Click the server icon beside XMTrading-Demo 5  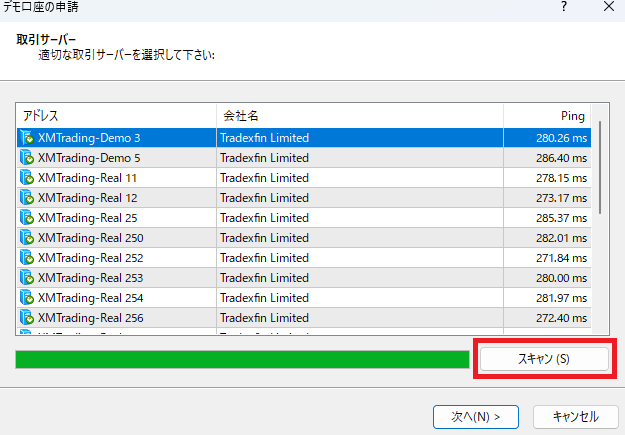click(27, 158)
